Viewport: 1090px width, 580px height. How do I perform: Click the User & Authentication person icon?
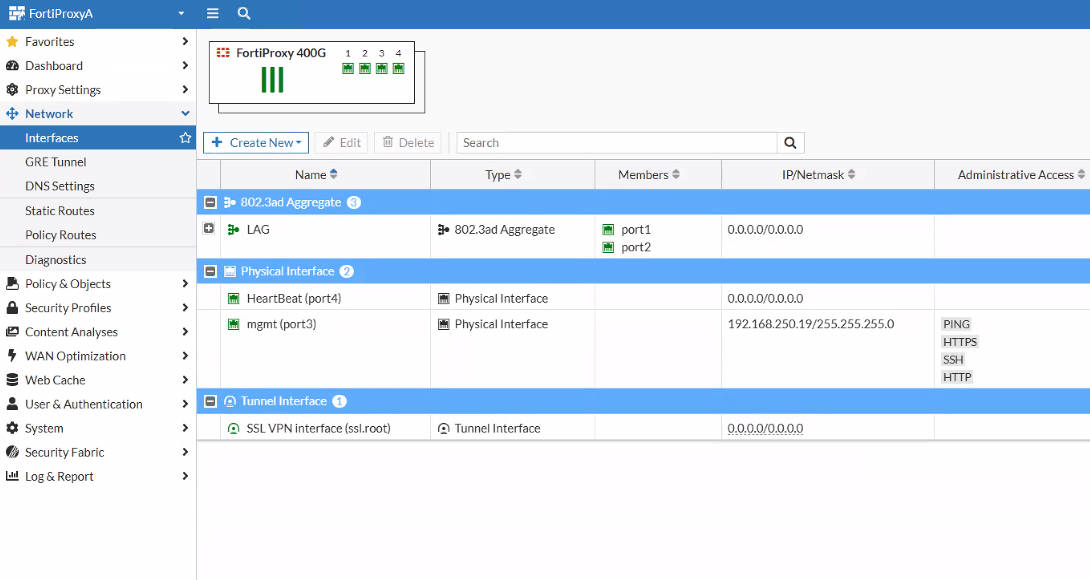tap(12, 404)
